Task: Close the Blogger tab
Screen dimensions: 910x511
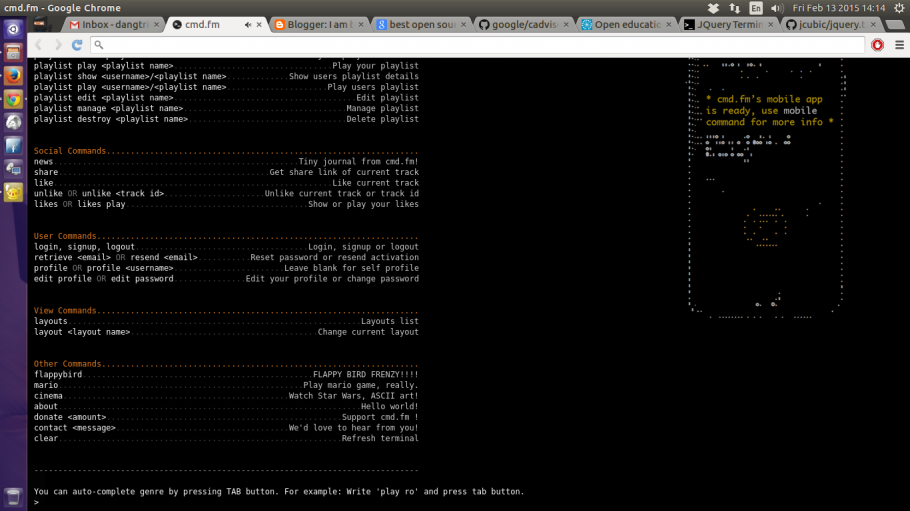Action: tap(362, 25)
